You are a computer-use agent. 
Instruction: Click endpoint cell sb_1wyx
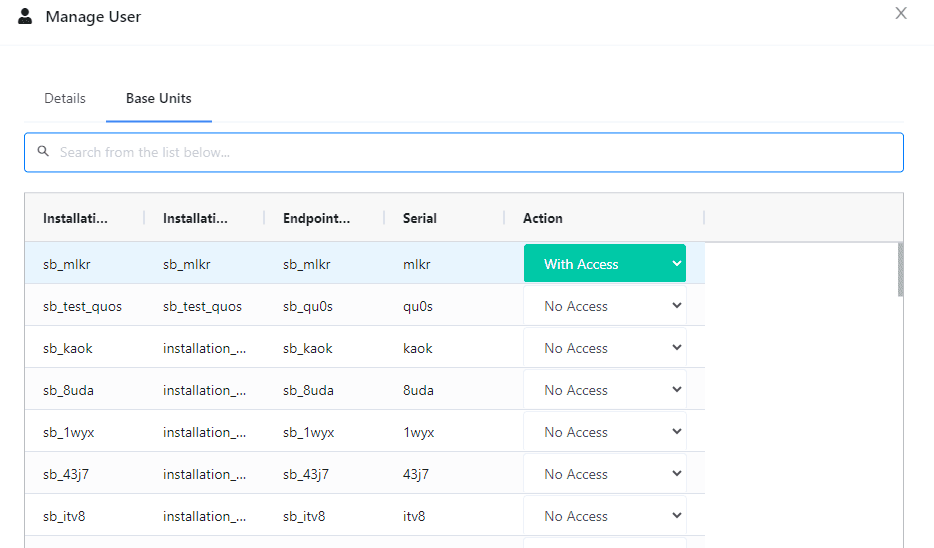(309, 432)
